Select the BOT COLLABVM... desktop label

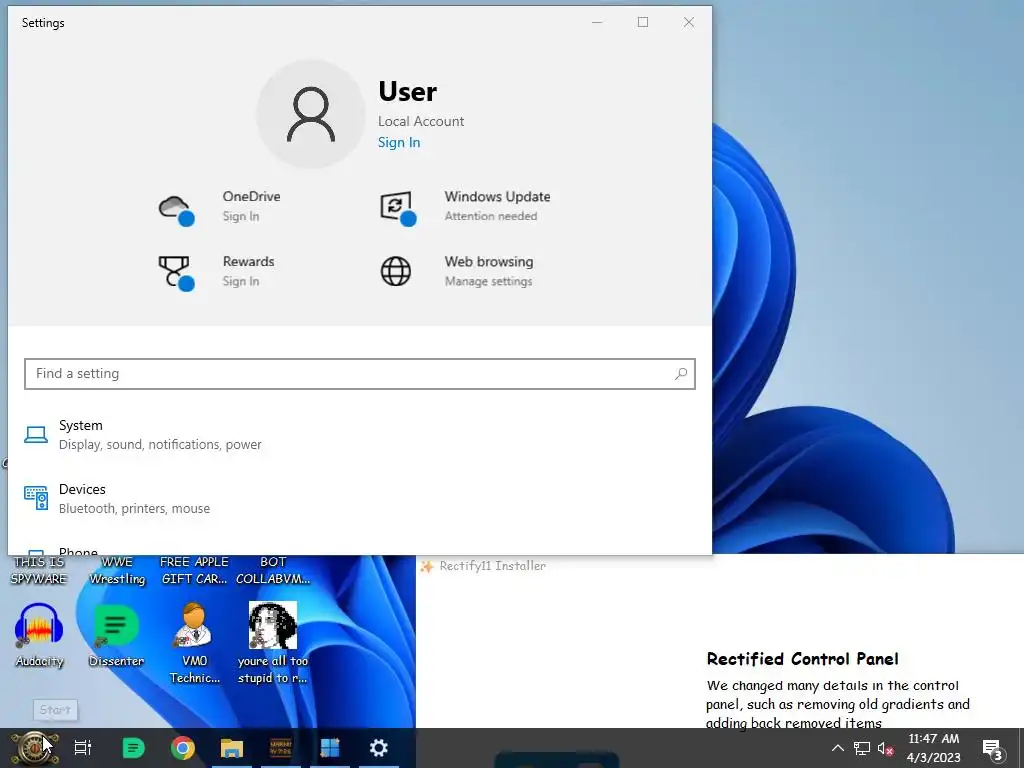click(x=273, y=570)
